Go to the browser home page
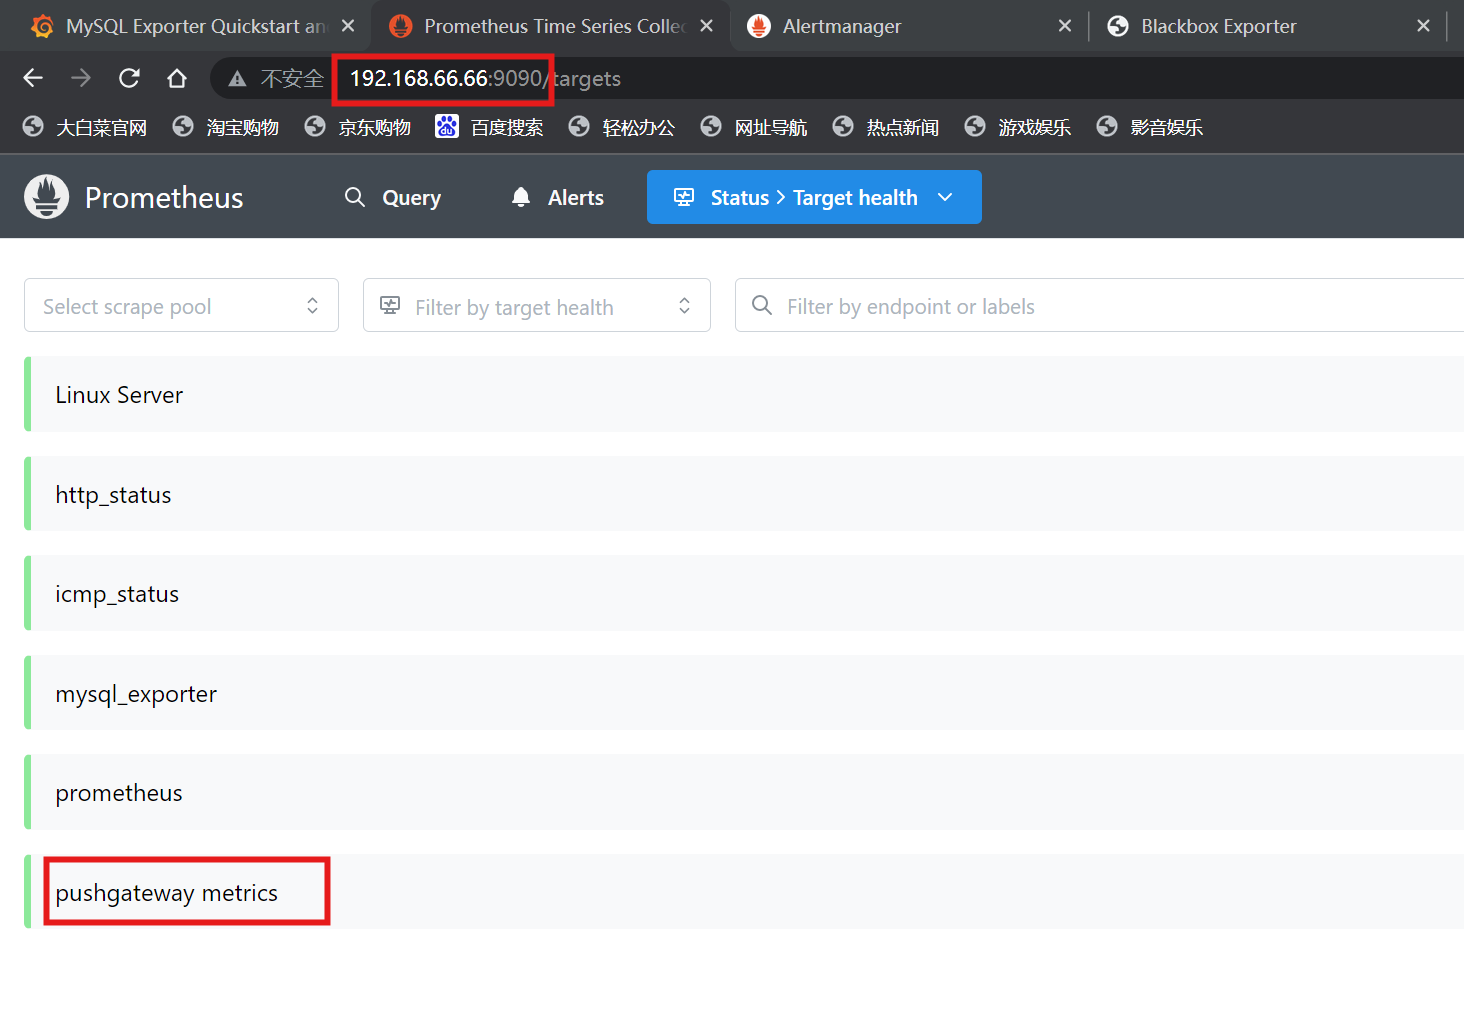1464x1027 pixels. click(177, 78)
